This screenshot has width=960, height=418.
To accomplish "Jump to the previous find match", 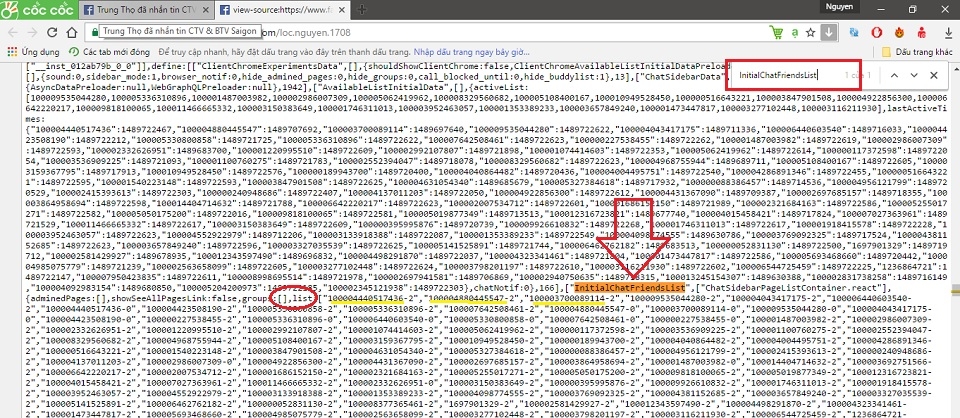I will pos(893,75).
